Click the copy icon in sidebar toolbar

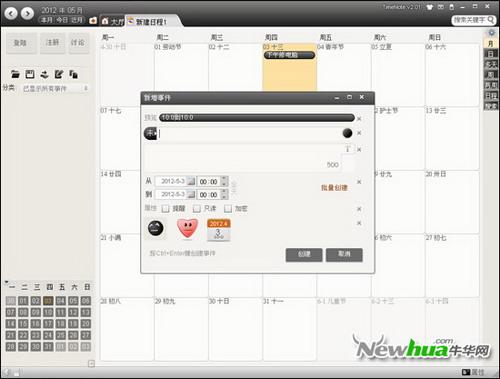(73, 74)
